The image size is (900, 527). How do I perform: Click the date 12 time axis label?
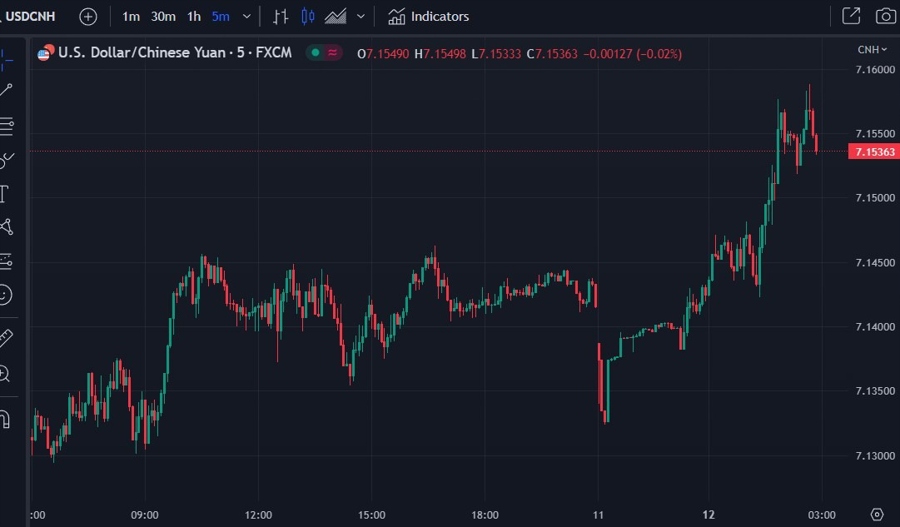[x=709, y=515]
